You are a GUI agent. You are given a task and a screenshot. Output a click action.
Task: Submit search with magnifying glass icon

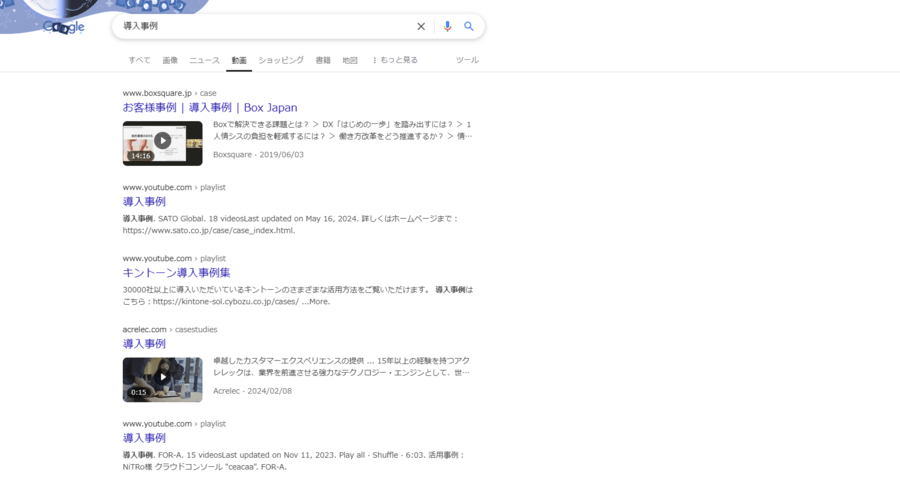pos(469,26)
